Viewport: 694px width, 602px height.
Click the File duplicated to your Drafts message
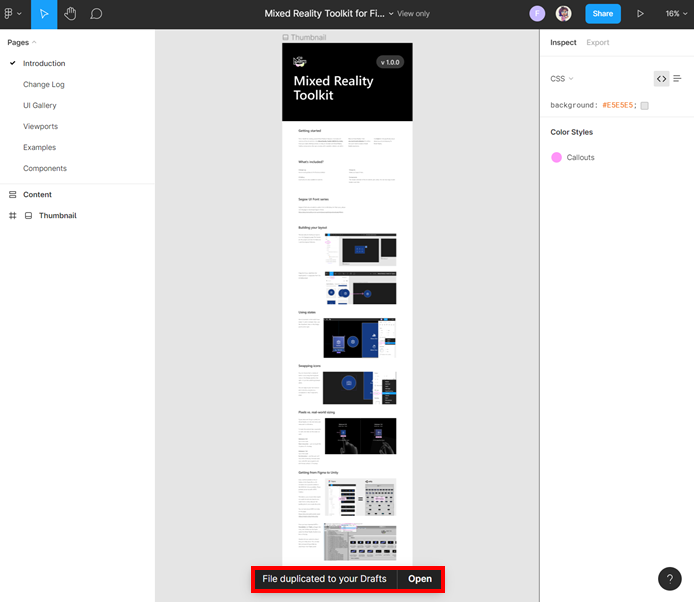(x=324, y=579)
